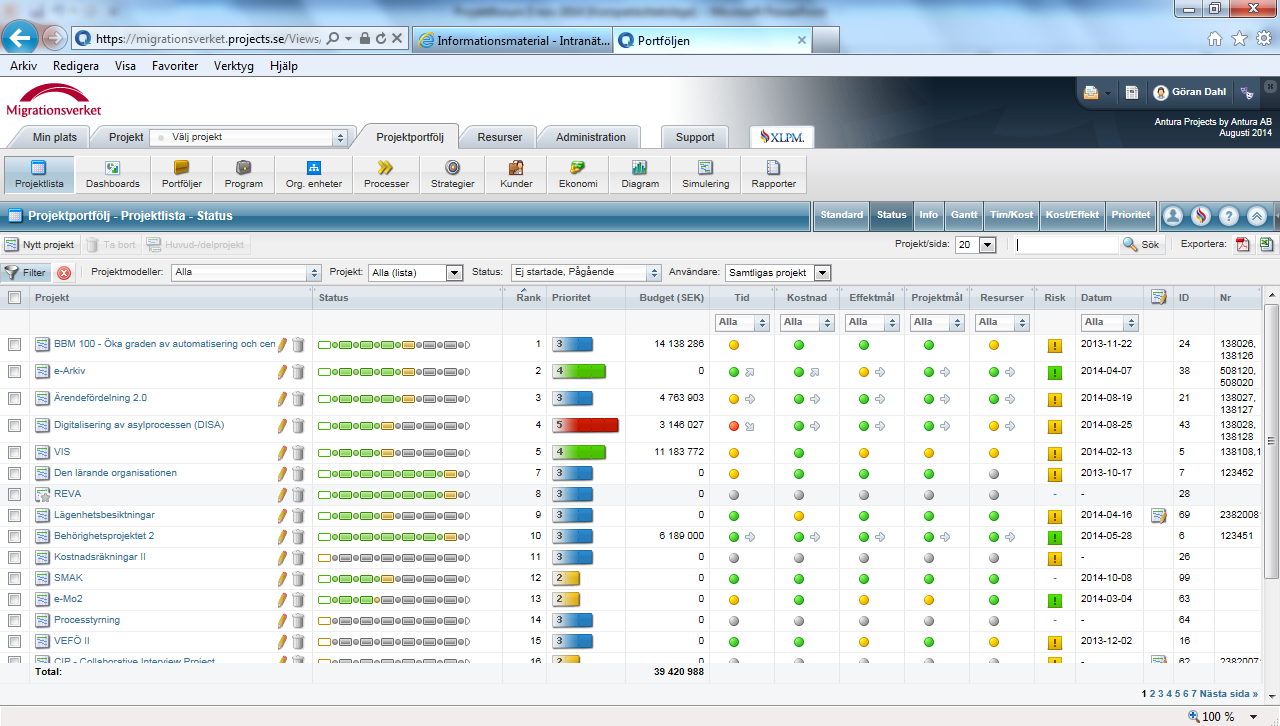
Task: Open the Dashboards view
Action: click(x=112, y=174)
